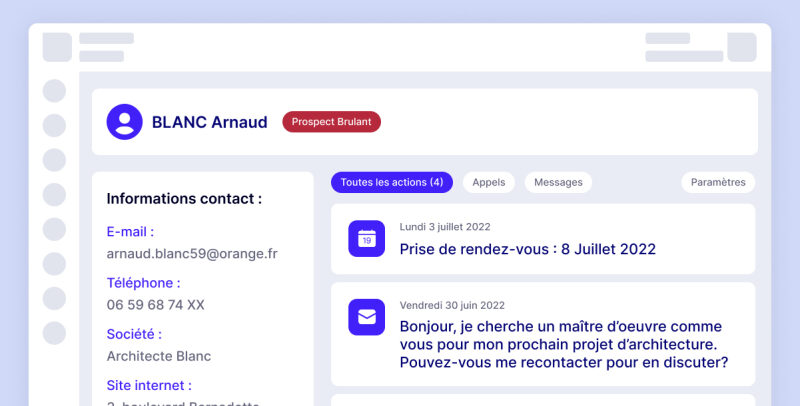Click the phone number 06 59 68 74 XX
This screenshot has width=800, height=406.
tap(156, 305)
